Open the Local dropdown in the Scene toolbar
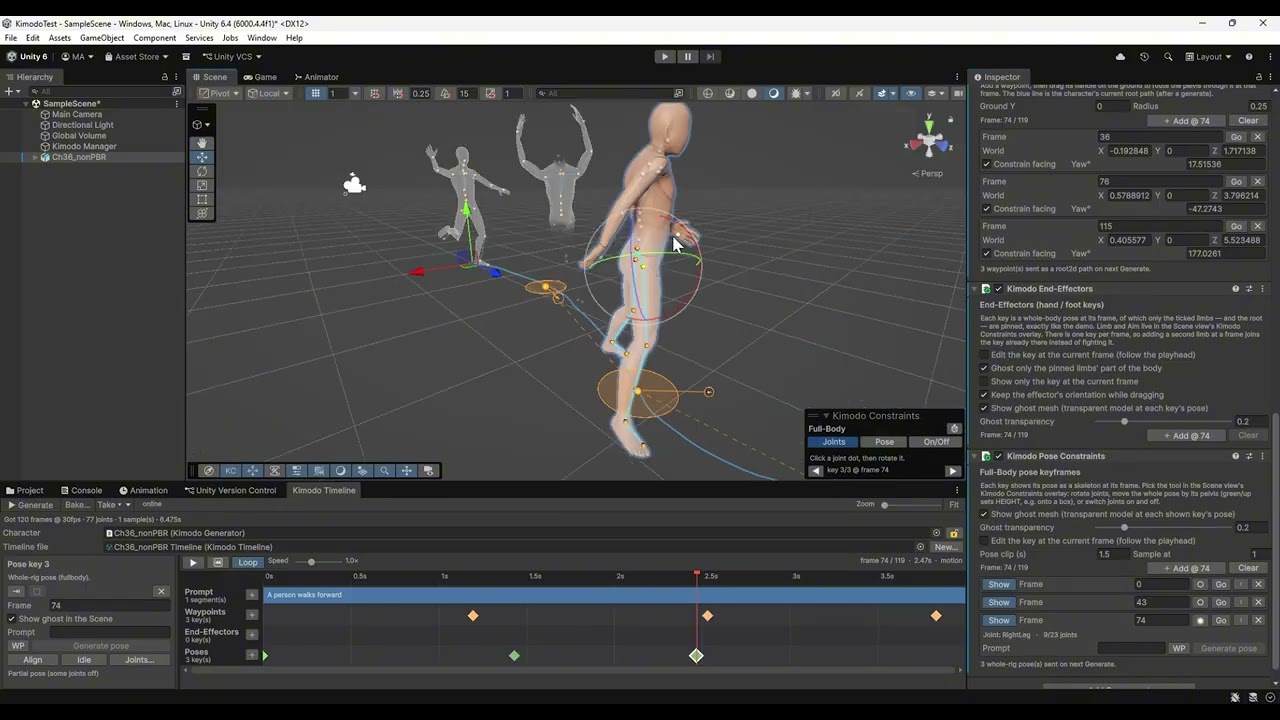The height and width of the screenshot is (720, 1280). point(268,93)
